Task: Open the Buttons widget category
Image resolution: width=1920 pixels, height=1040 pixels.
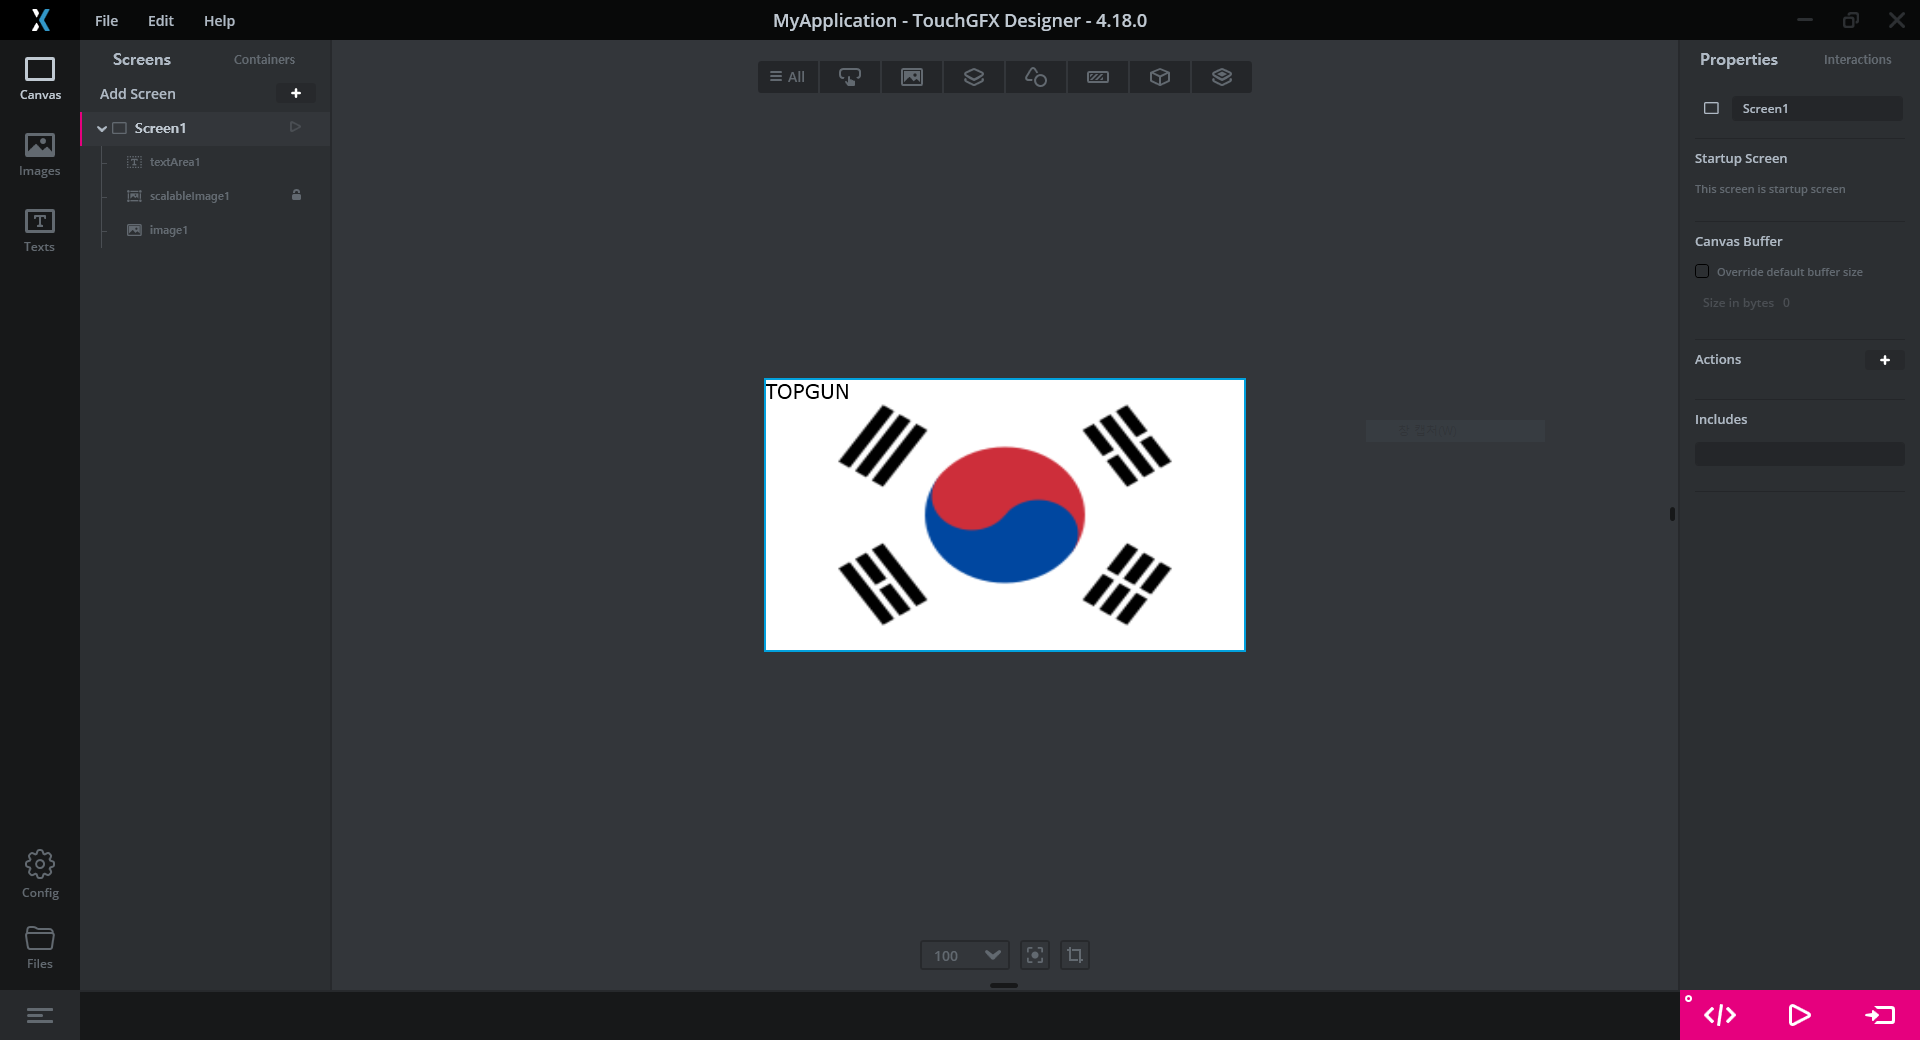Action: [x=850, y=77]
